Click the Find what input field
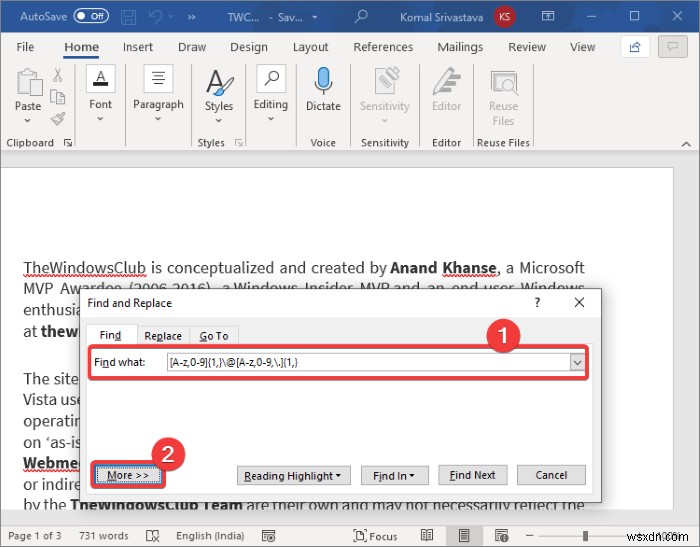 coord(368,362)
